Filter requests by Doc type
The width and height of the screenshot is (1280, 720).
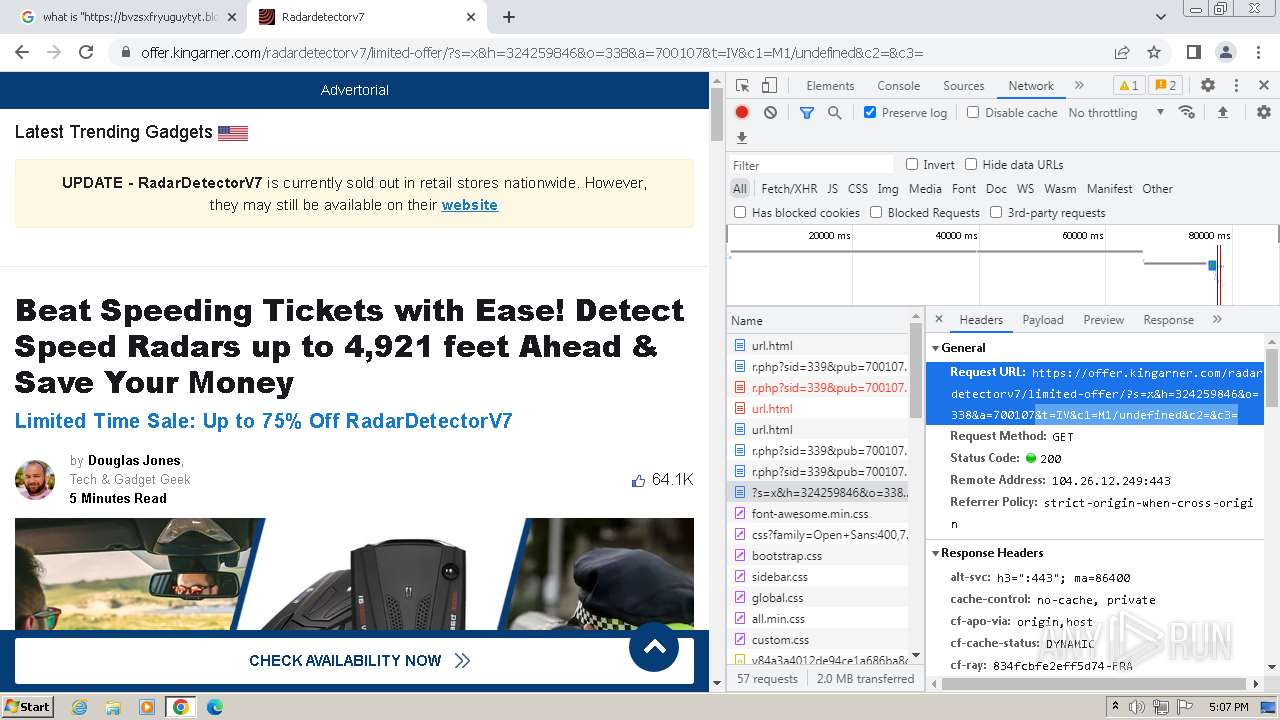(x=996, y=189)
